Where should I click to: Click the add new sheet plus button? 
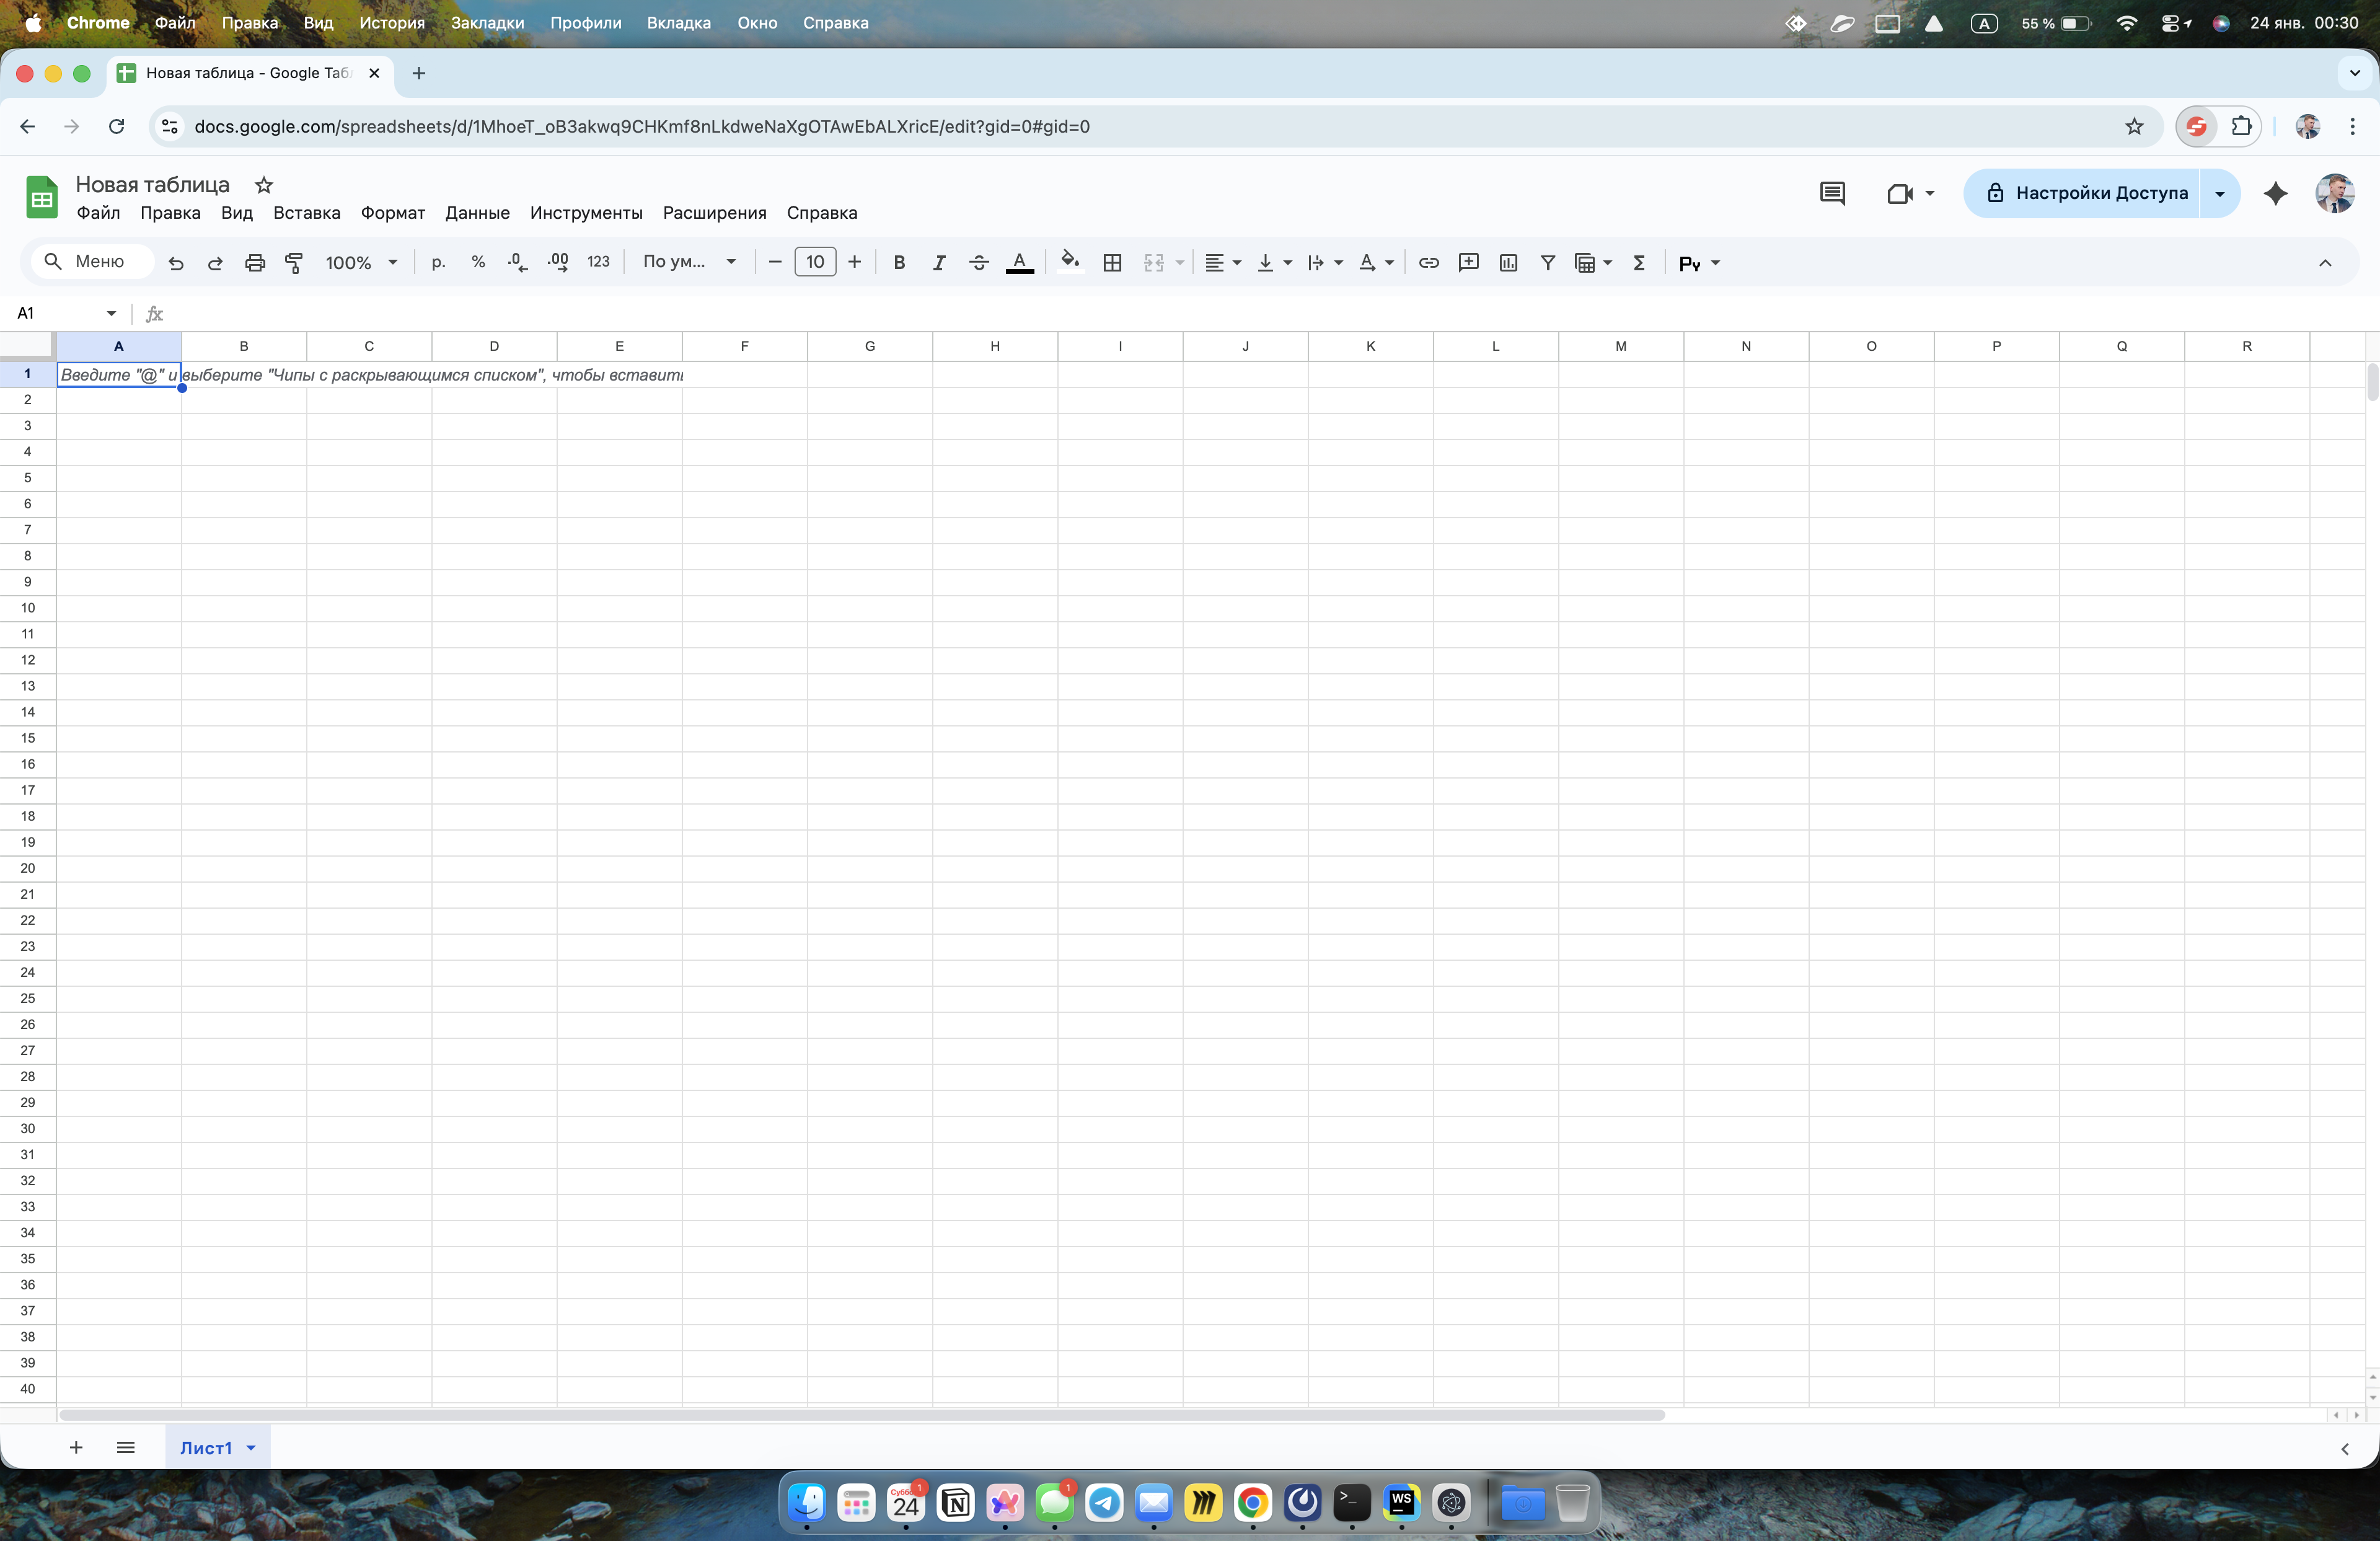pyautogui.click(x=76, y=1448)
